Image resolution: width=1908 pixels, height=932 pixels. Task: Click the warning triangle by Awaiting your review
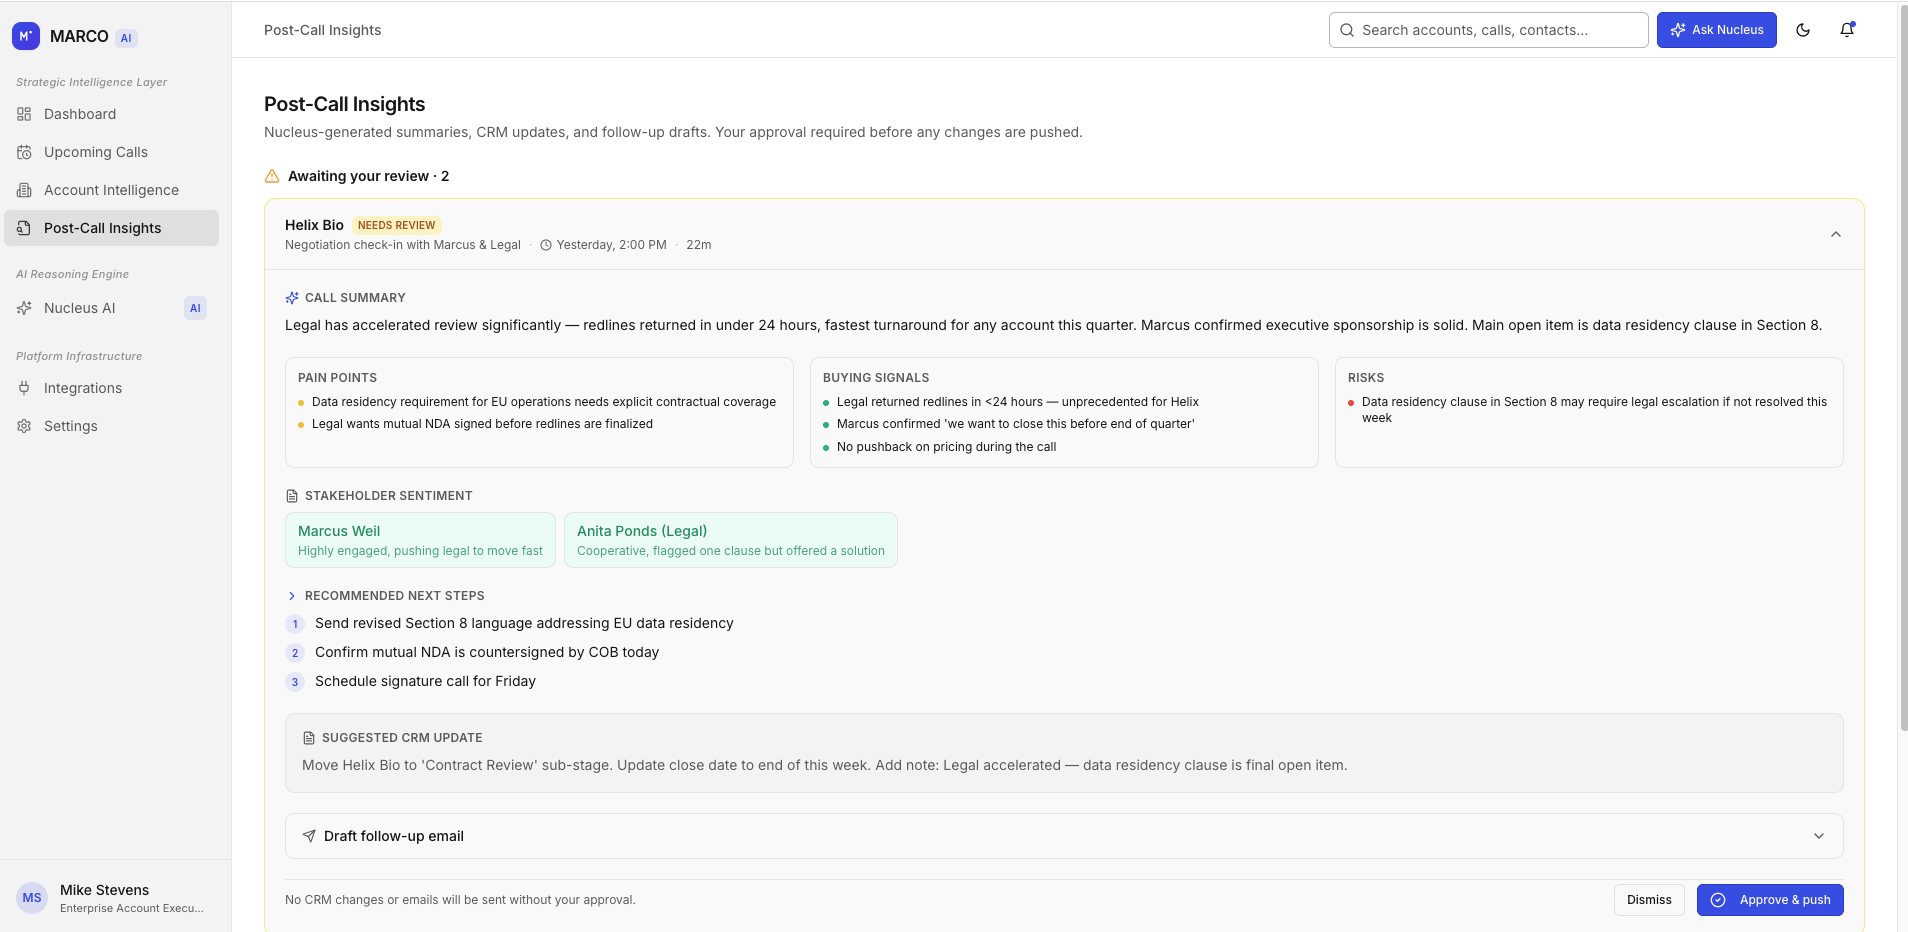(x=272, y=176)
